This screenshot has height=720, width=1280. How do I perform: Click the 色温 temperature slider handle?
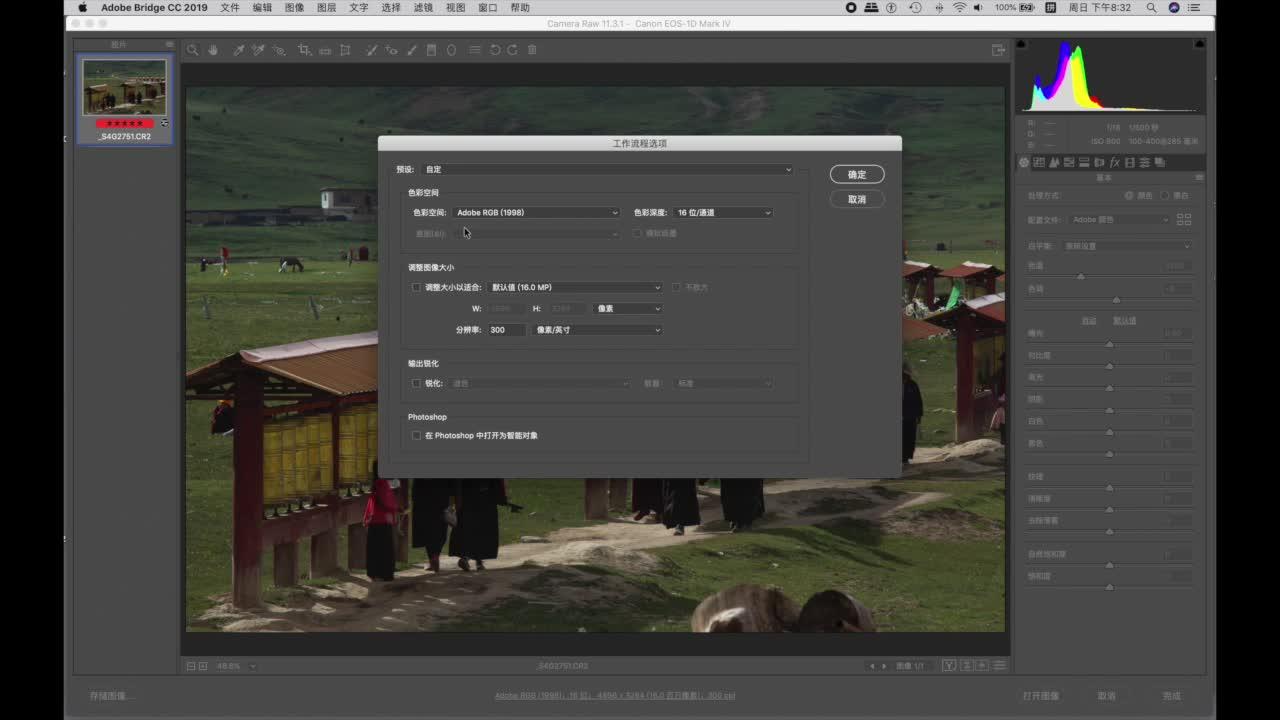click(x=1080, y=276)
